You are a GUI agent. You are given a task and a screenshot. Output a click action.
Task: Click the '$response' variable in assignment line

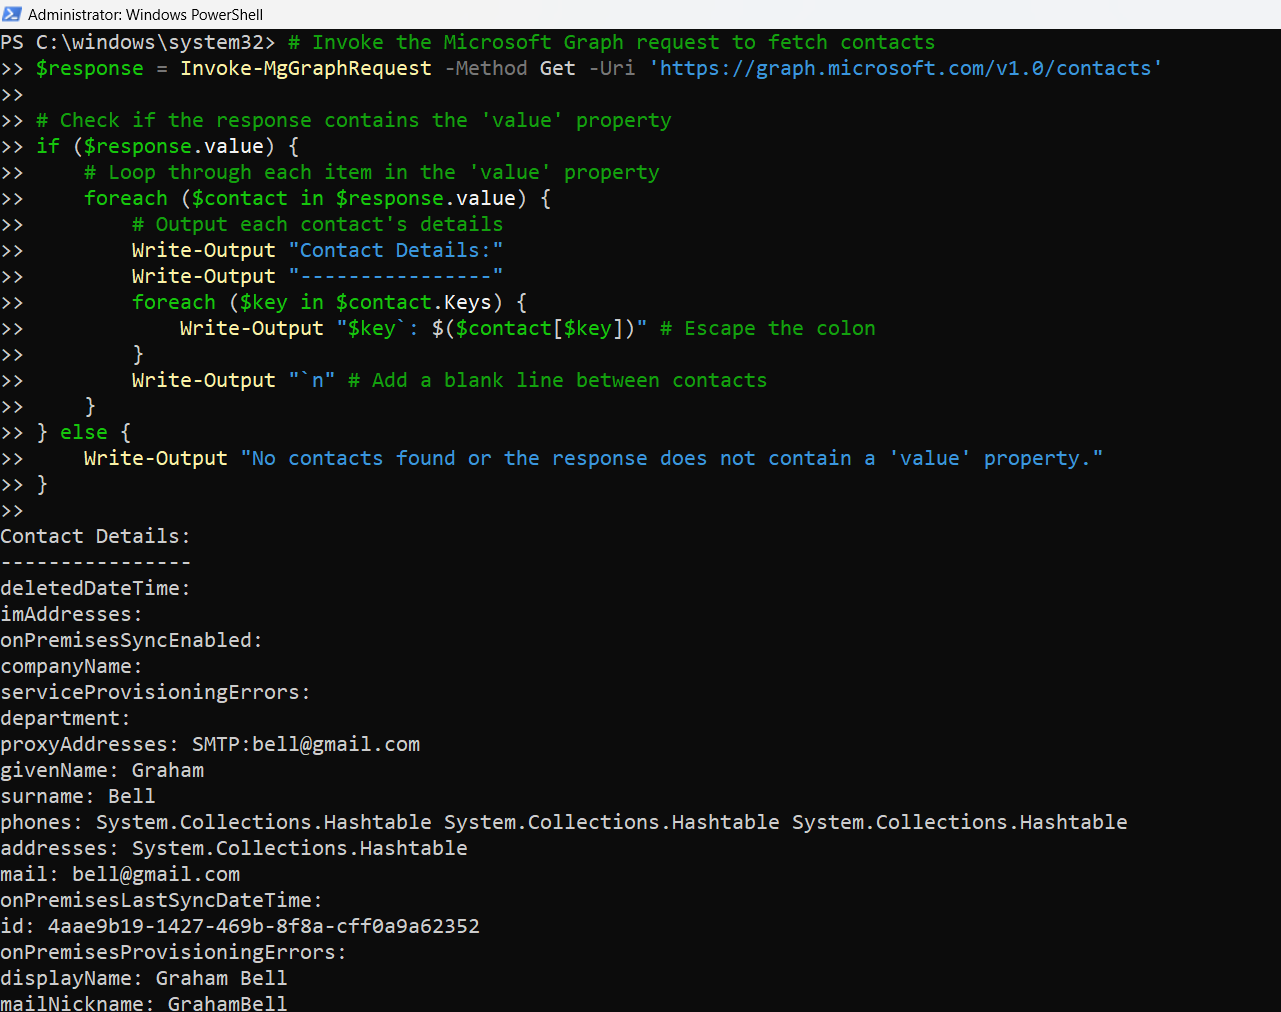pos(90,68)
